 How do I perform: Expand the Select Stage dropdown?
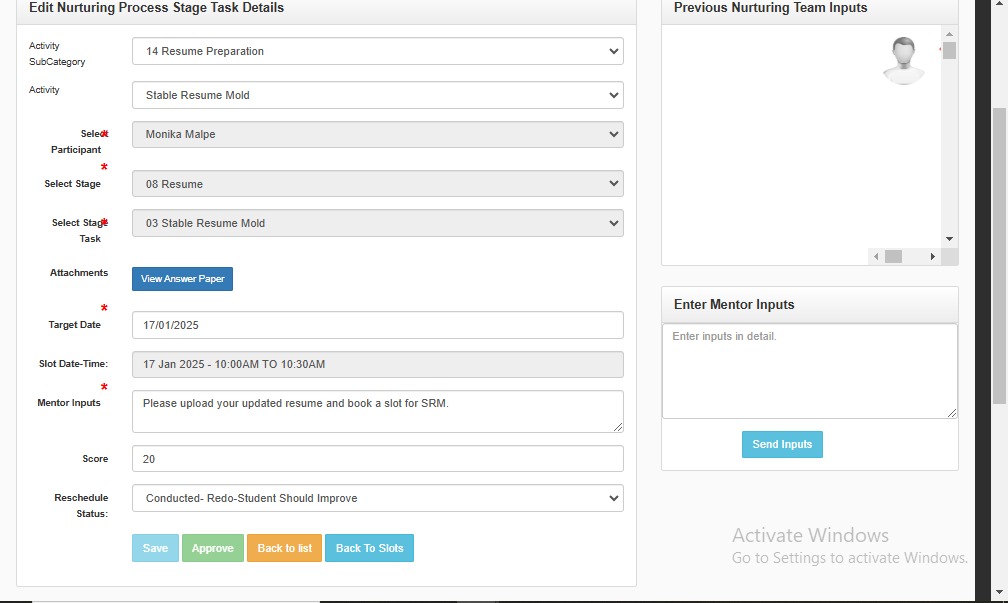click(377, 184)
